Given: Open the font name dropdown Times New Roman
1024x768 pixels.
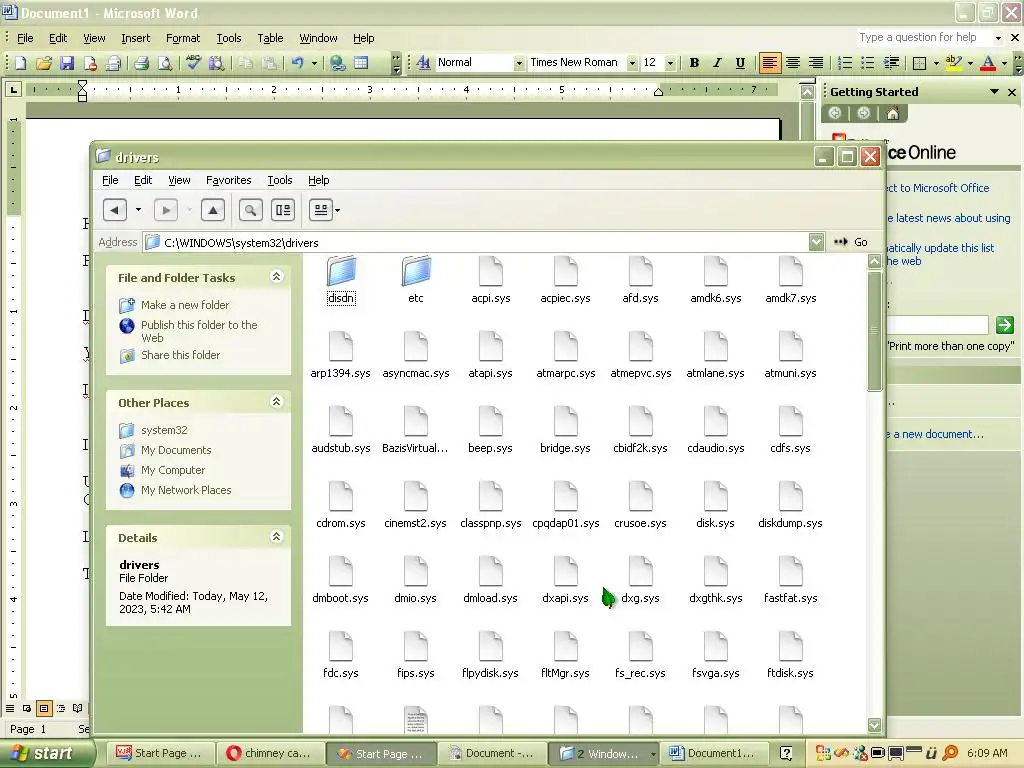Looking at the screenshot, I should coord(632,63).
